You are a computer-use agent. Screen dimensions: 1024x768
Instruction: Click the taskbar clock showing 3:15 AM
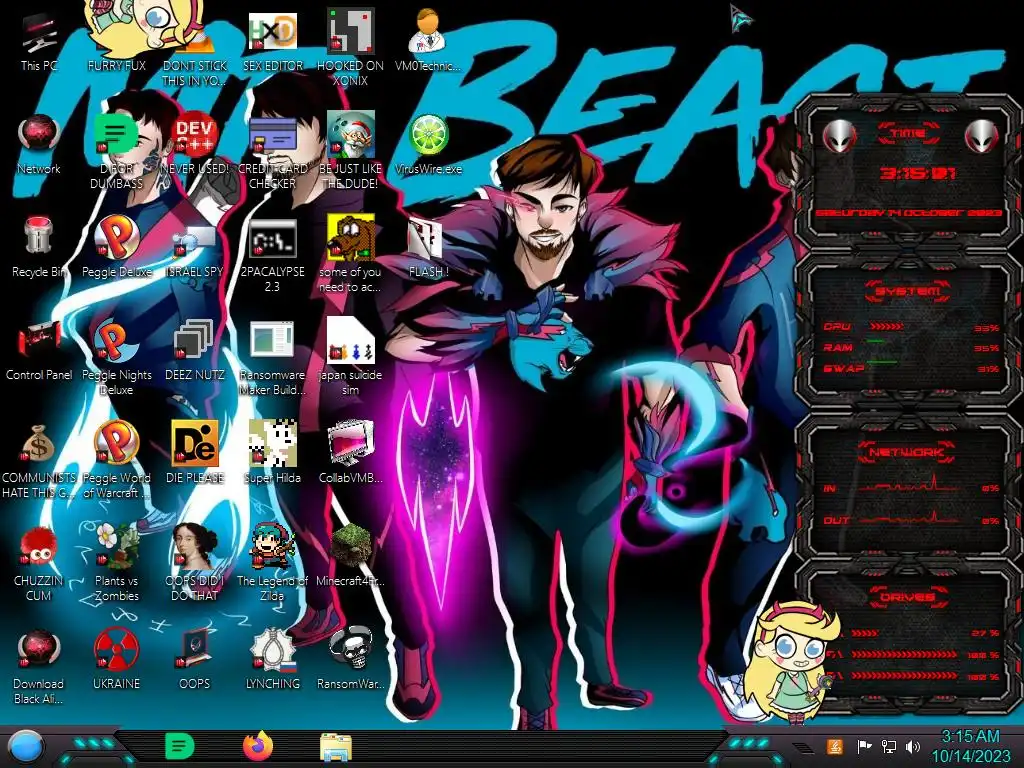click(x=970, y=746)
